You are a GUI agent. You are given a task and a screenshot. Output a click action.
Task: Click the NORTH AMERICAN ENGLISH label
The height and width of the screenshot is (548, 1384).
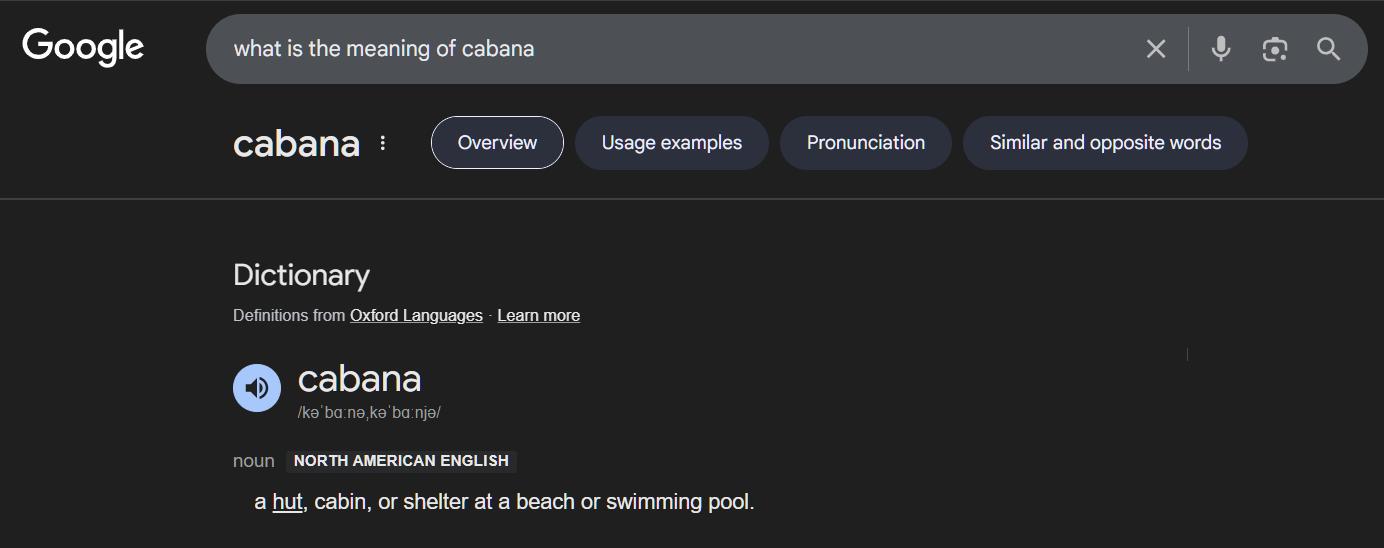pos(401,461)
